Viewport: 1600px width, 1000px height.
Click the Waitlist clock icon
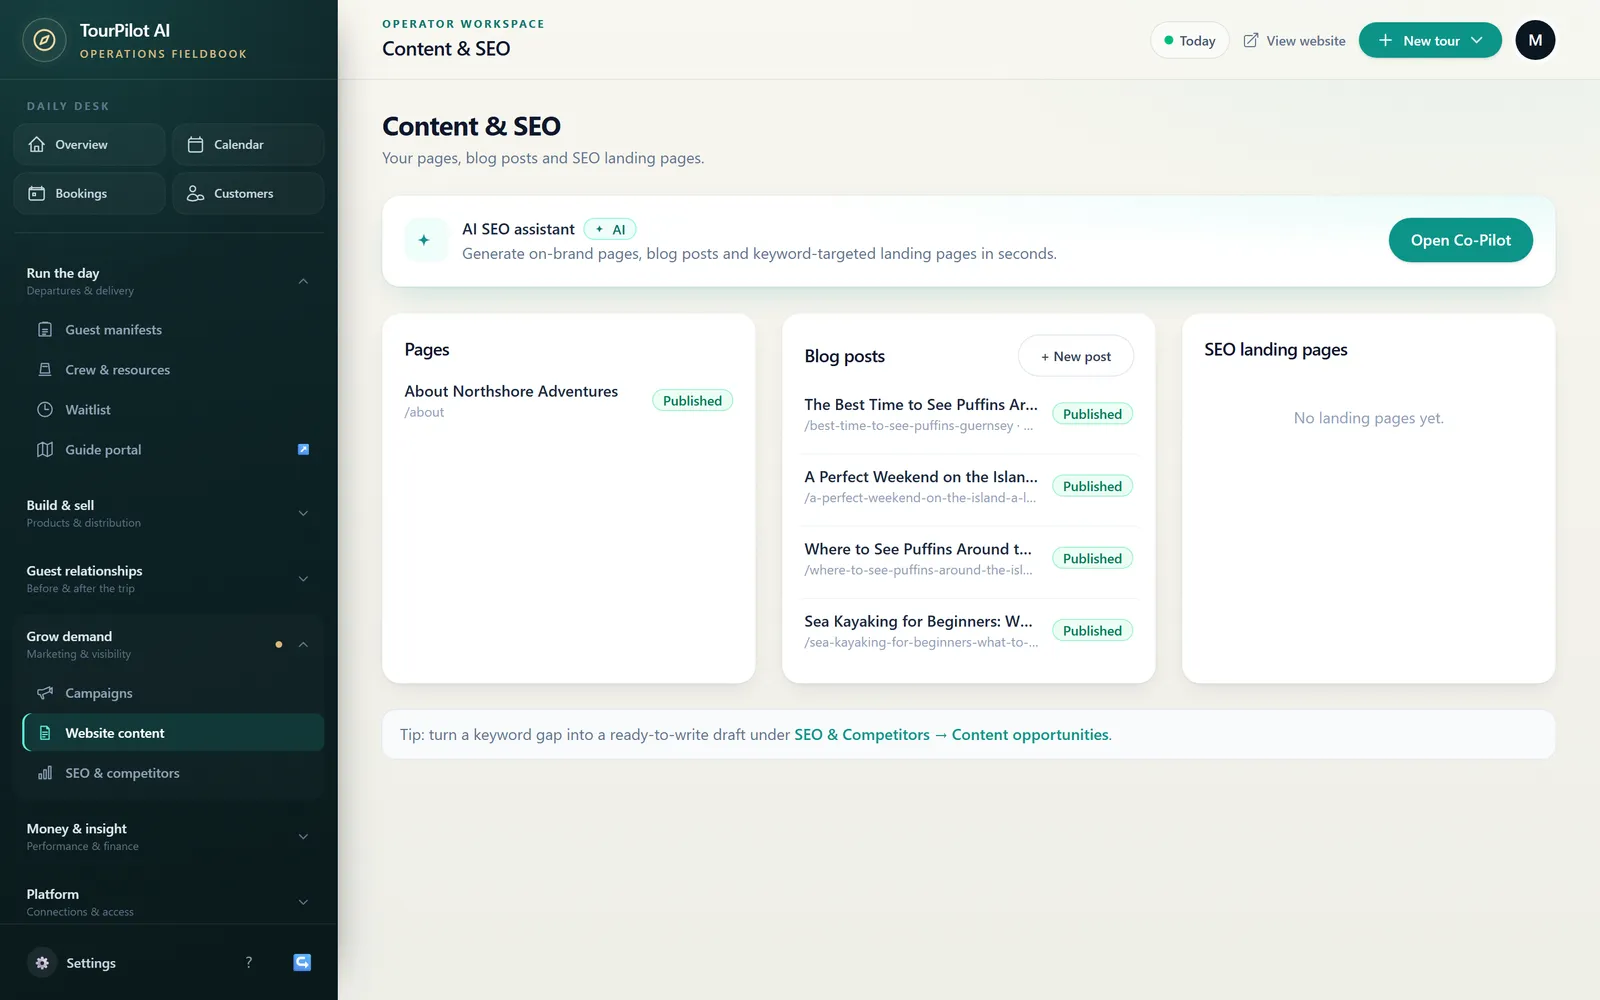45,410
